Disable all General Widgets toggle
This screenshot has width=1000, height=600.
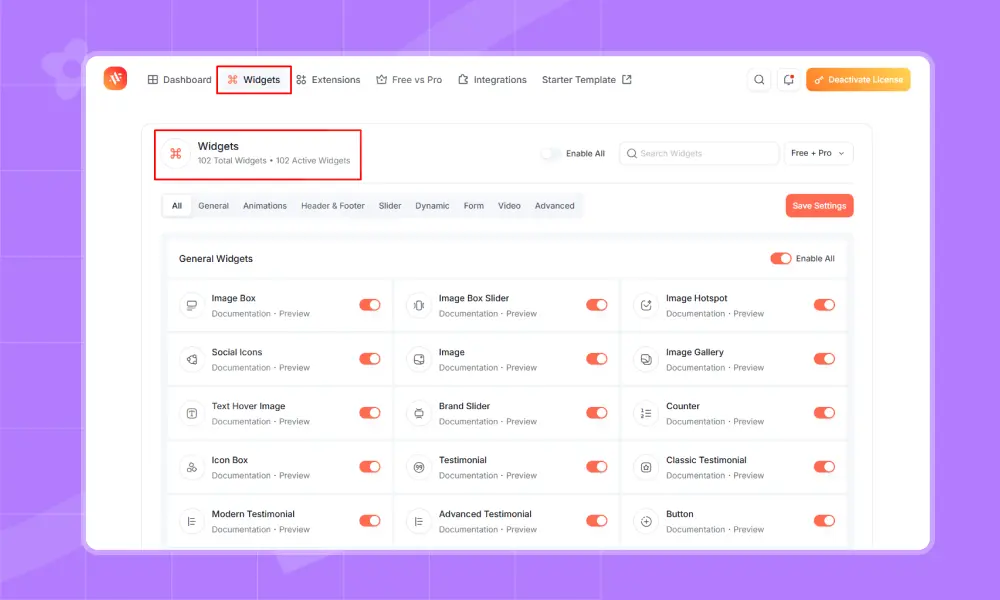tap(780, 259)
